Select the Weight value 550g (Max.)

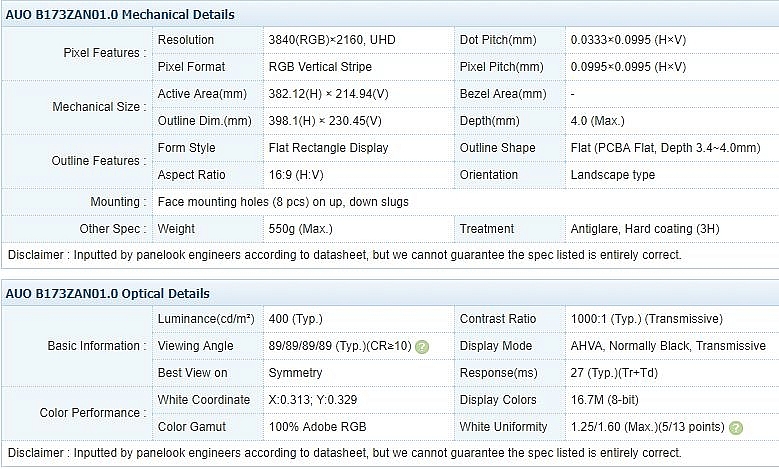[301, 229]
